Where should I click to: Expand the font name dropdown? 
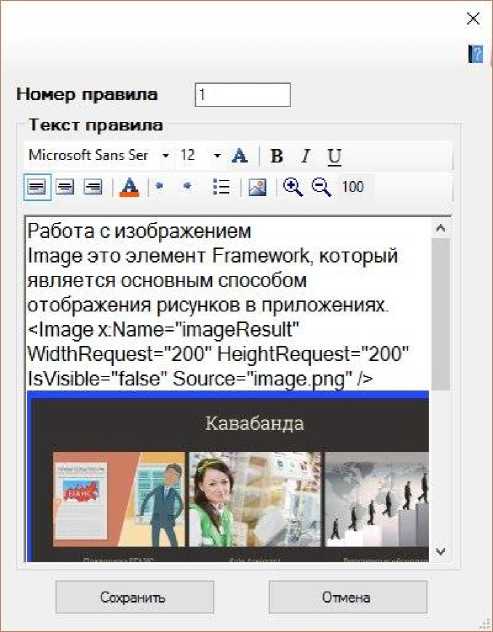pos(165,156)
